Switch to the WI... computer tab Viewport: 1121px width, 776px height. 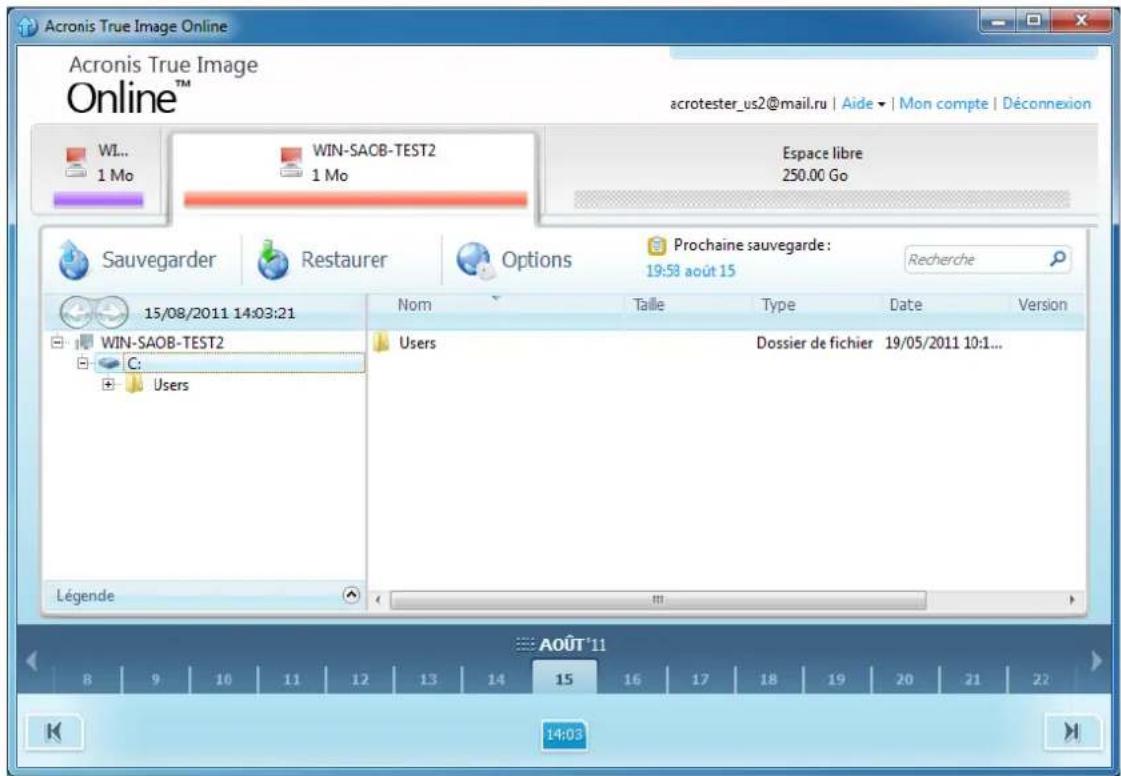97,172
